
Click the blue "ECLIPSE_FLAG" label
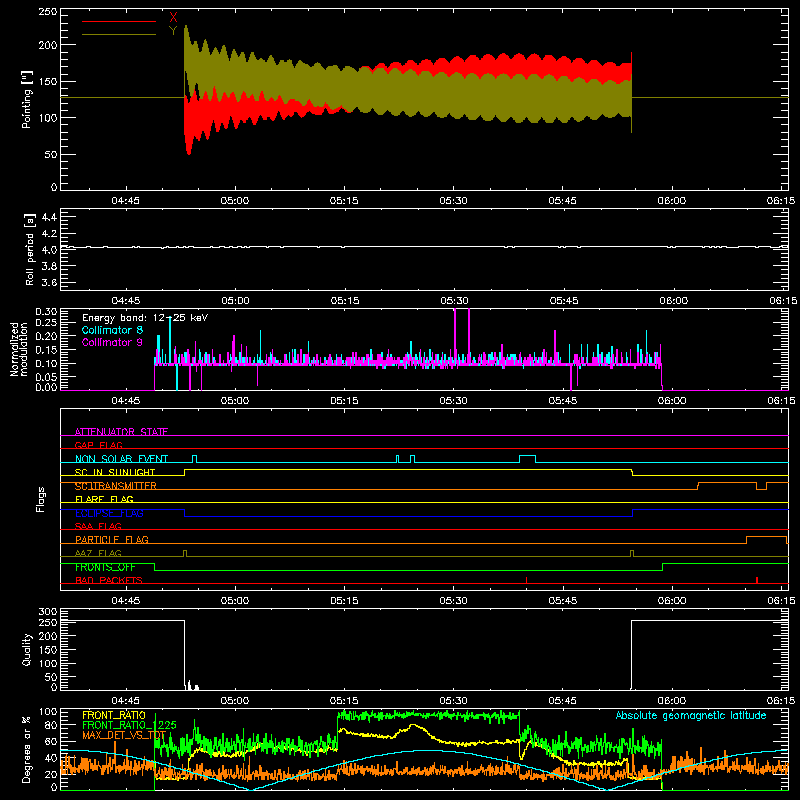point(109,513)
